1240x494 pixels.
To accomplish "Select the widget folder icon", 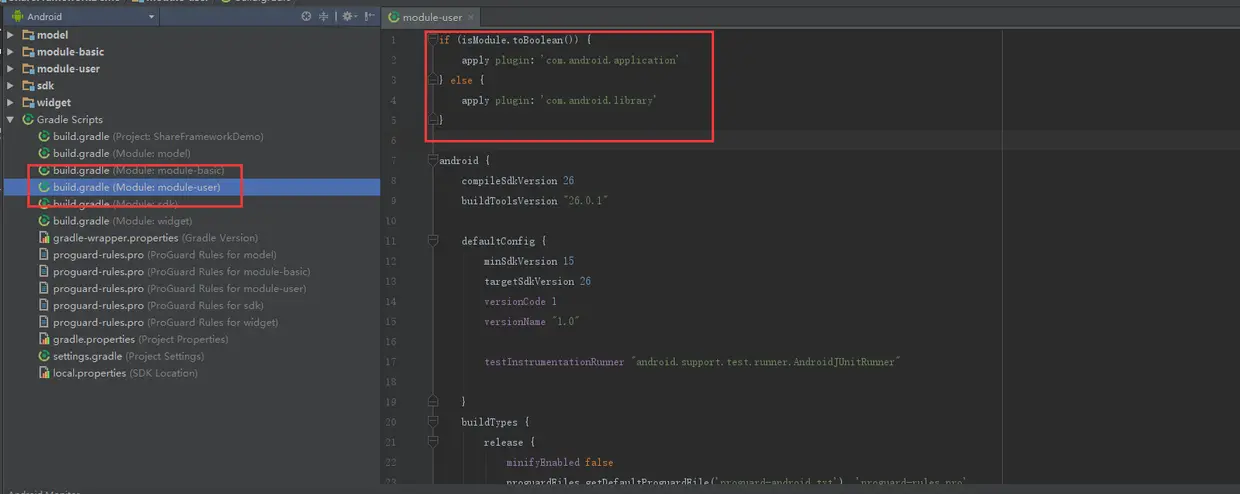I will click(27, 103).
